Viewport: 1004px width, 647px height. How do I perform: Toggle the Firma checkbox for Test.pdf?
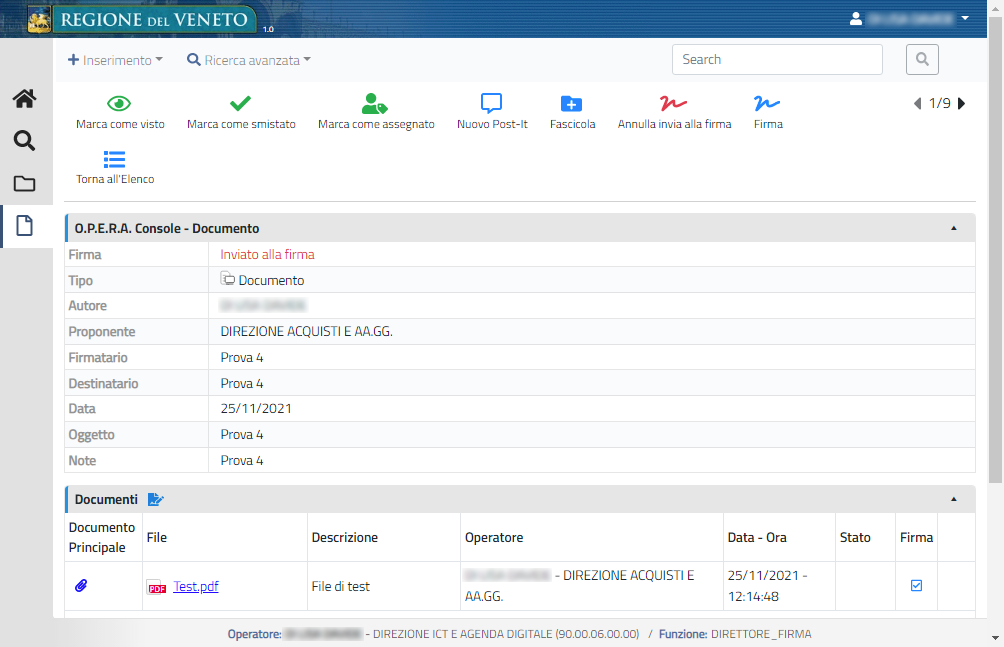click(x=916, y=586)
